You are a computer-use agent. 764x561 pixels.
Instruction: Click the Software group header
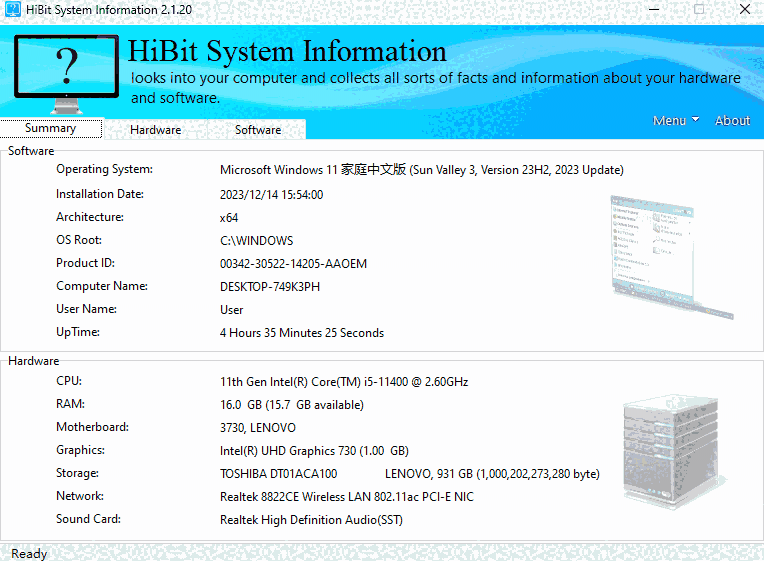click(x=31, y=151)
